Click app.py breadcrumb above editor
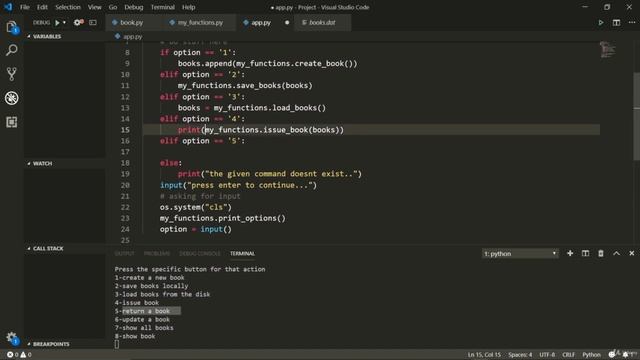This screenshot has width=640, height=360. (x=133, y=36)
